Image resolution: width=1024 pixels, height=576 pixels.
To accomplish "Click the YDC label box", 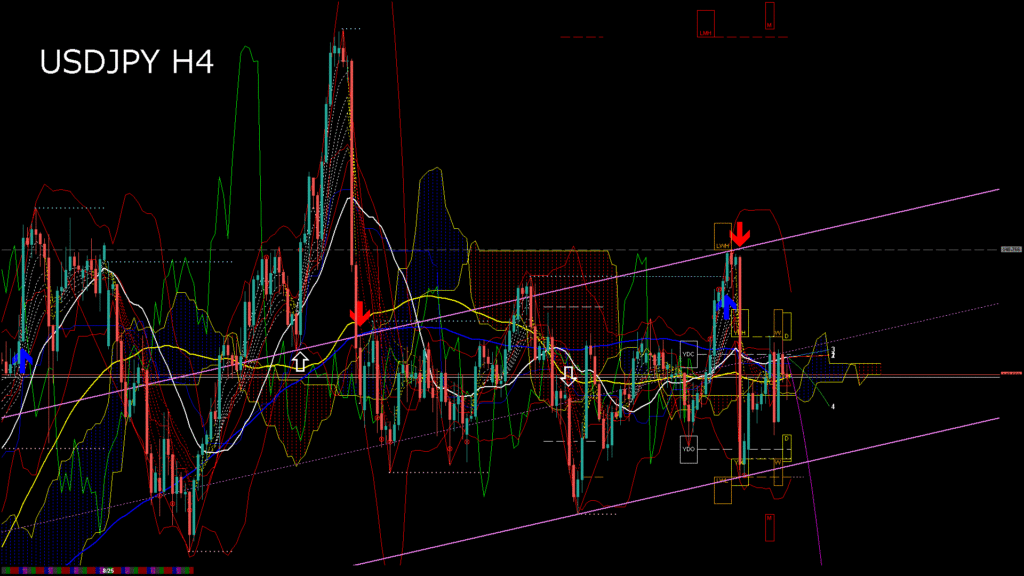I will (688, 355).
